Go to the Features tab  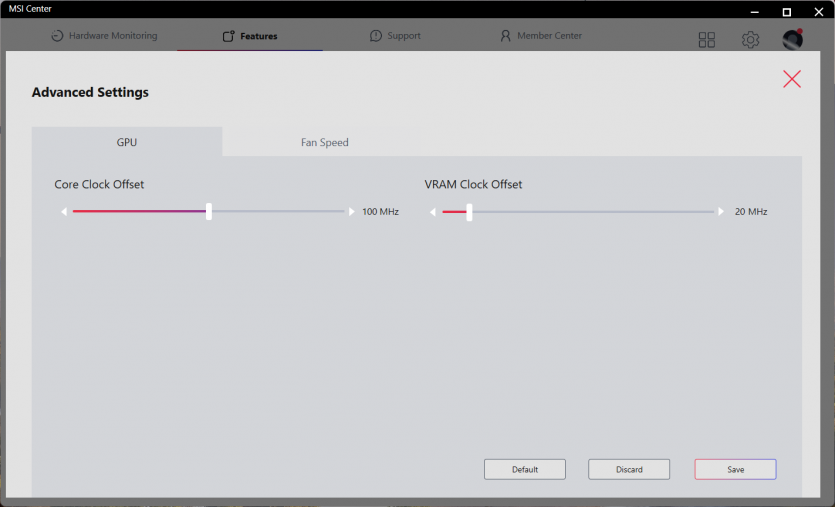(x=250, y=36)
